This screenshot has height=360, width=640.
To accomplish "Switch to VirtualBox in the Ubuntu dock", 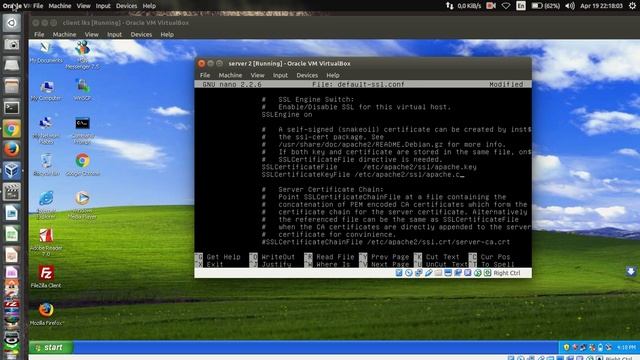I will 11,171.
